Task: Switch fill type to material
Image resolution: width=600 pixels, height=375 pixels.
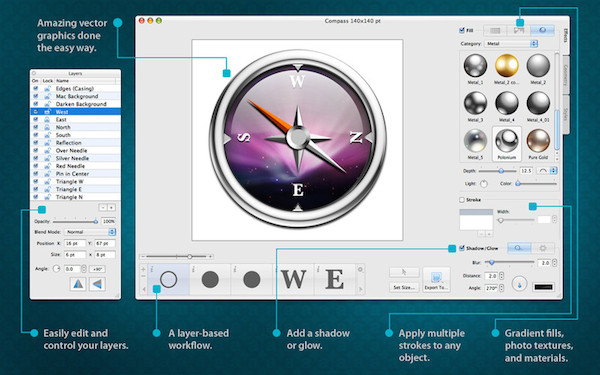Action: (542, 30)
